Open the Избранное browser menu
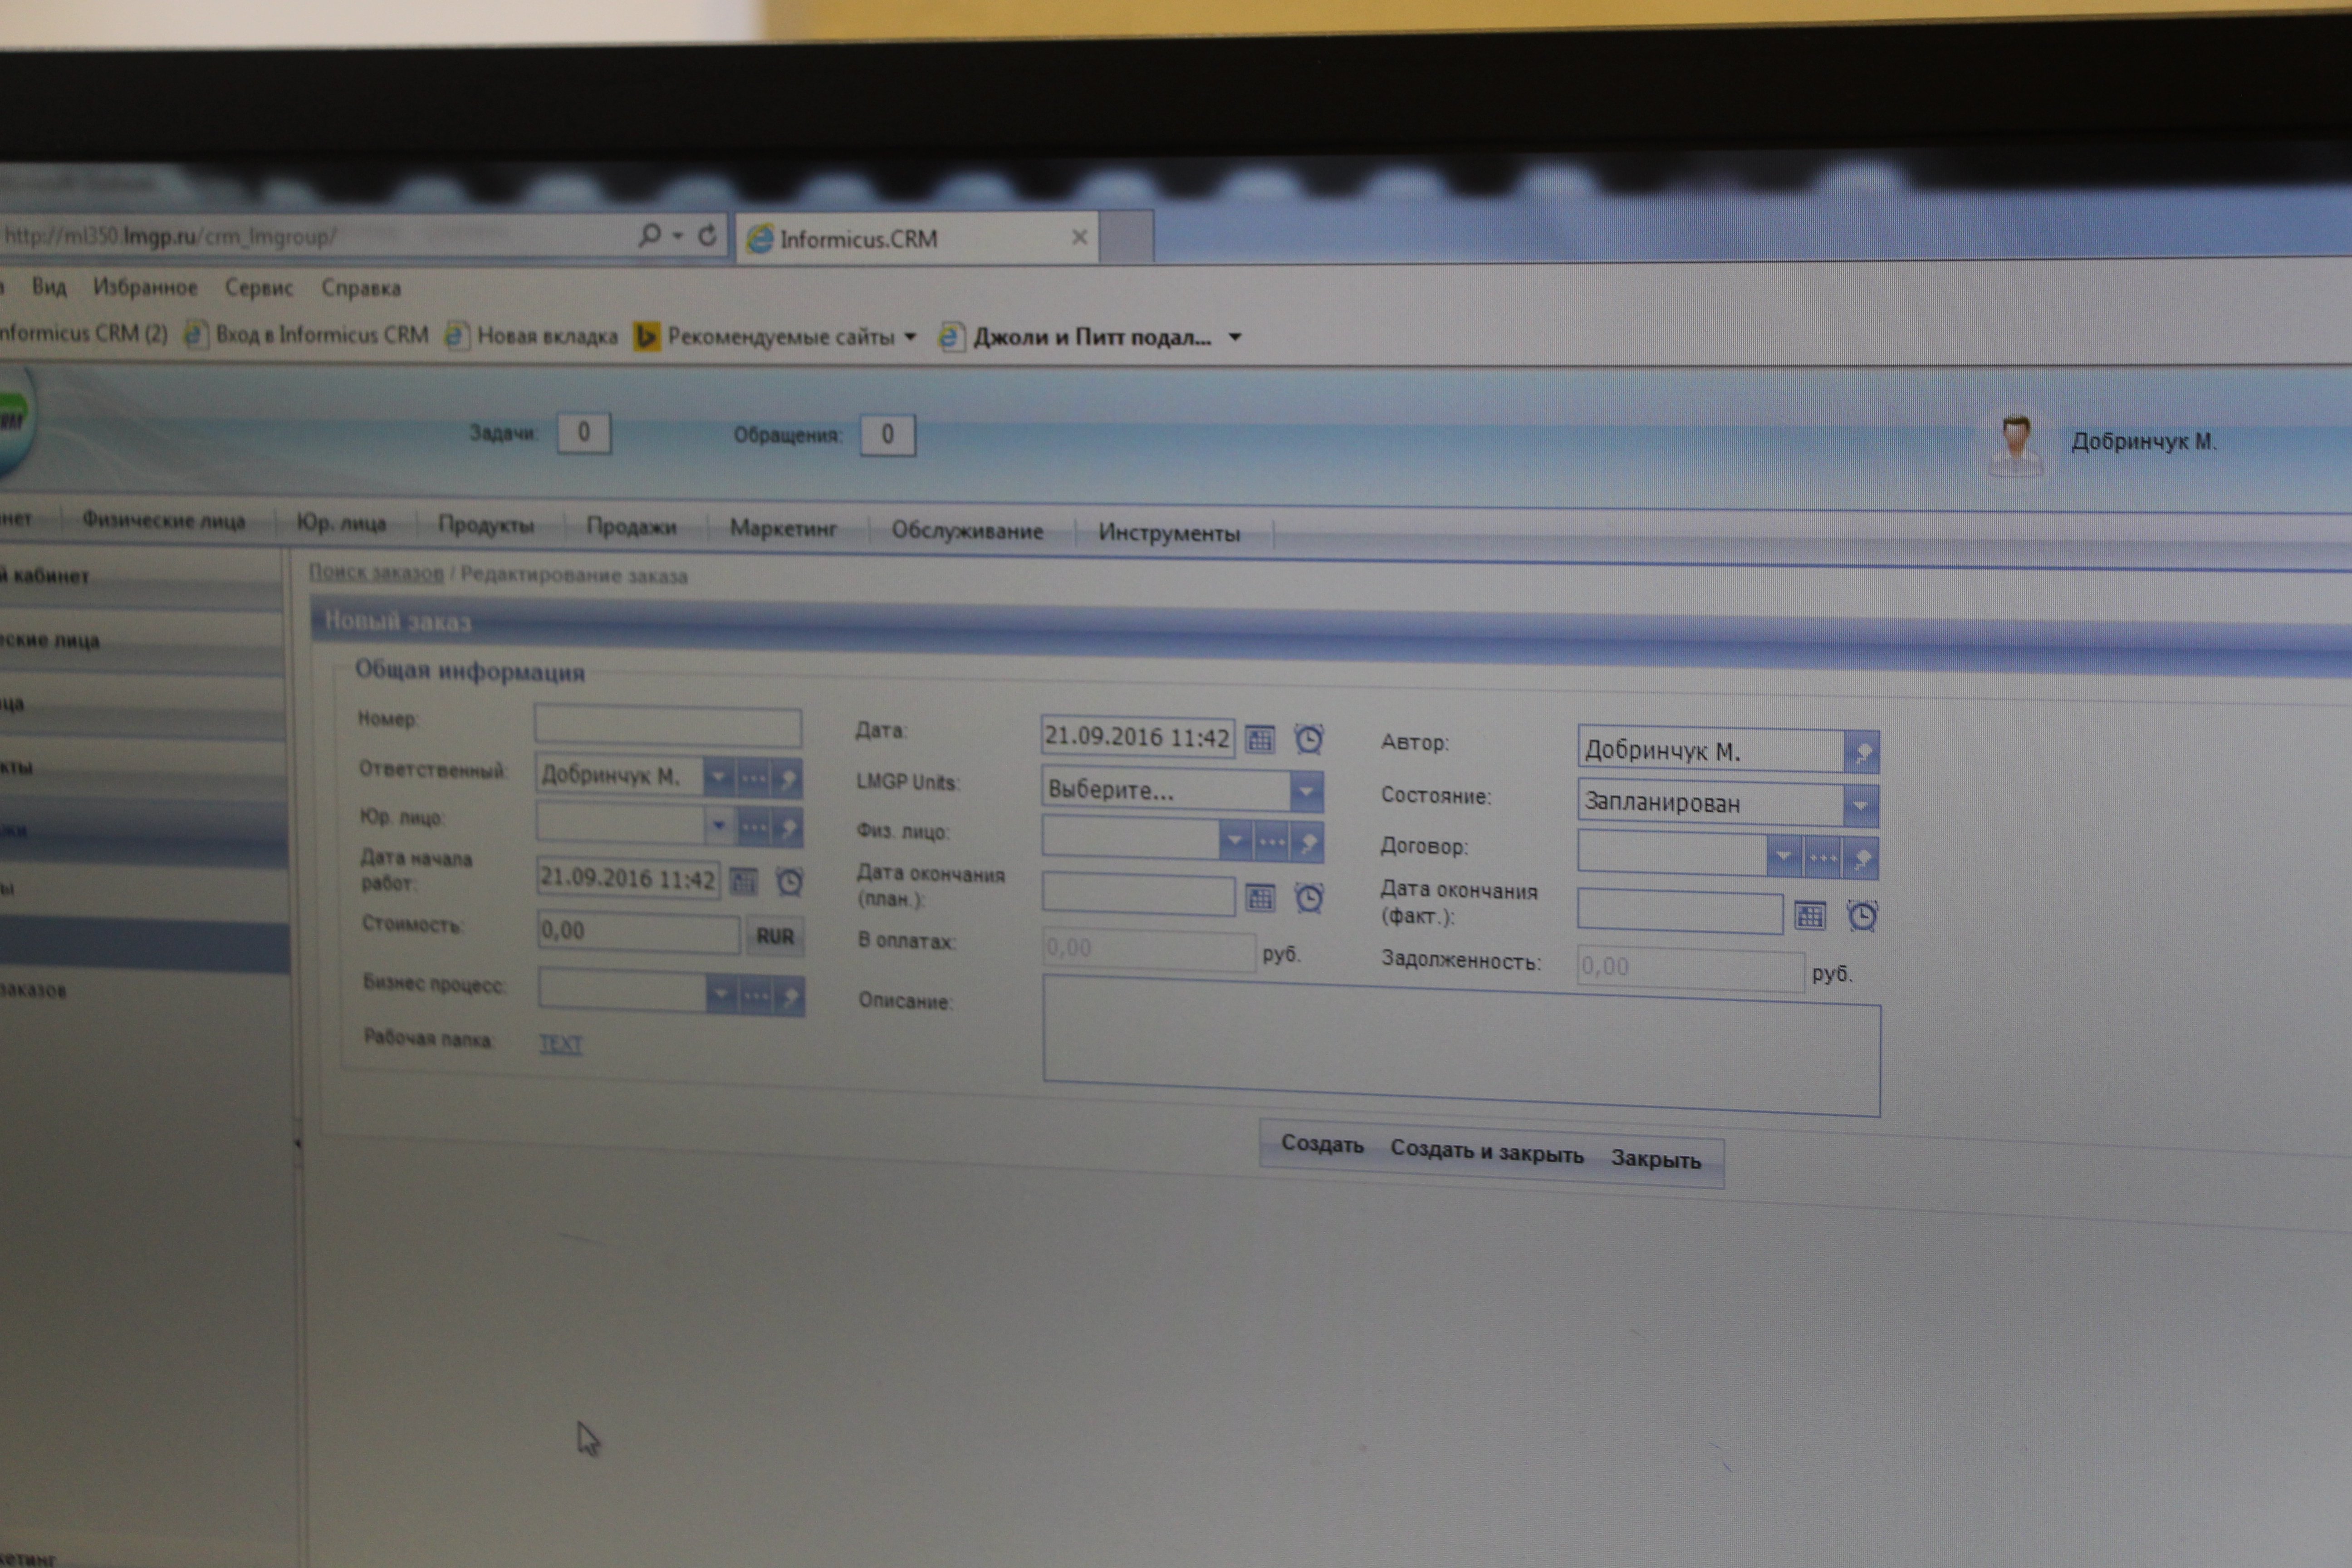Screen dimensions: 2352x1568 145,287
